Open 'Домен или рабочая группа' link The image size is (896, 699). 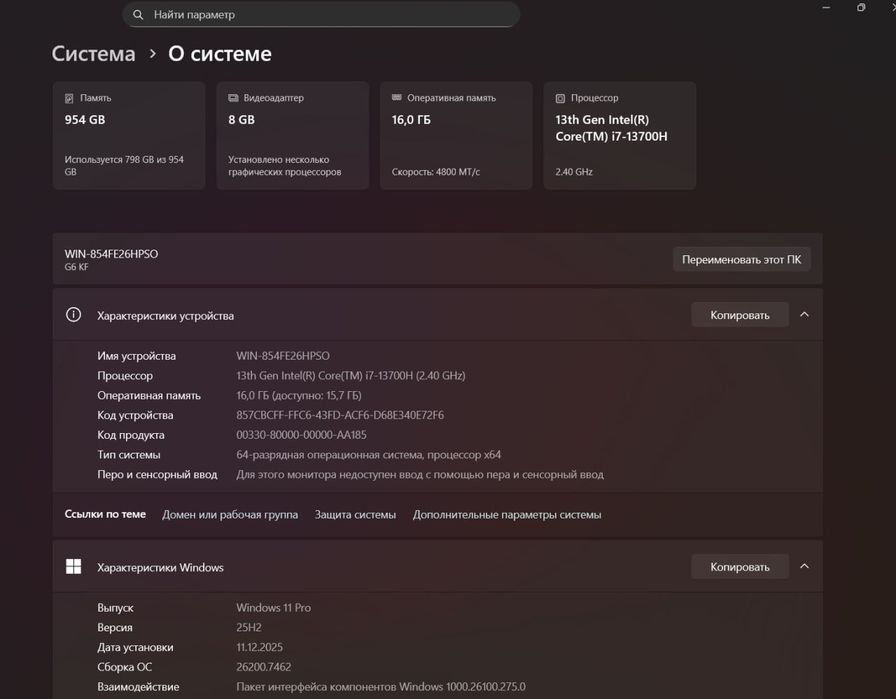230,514
